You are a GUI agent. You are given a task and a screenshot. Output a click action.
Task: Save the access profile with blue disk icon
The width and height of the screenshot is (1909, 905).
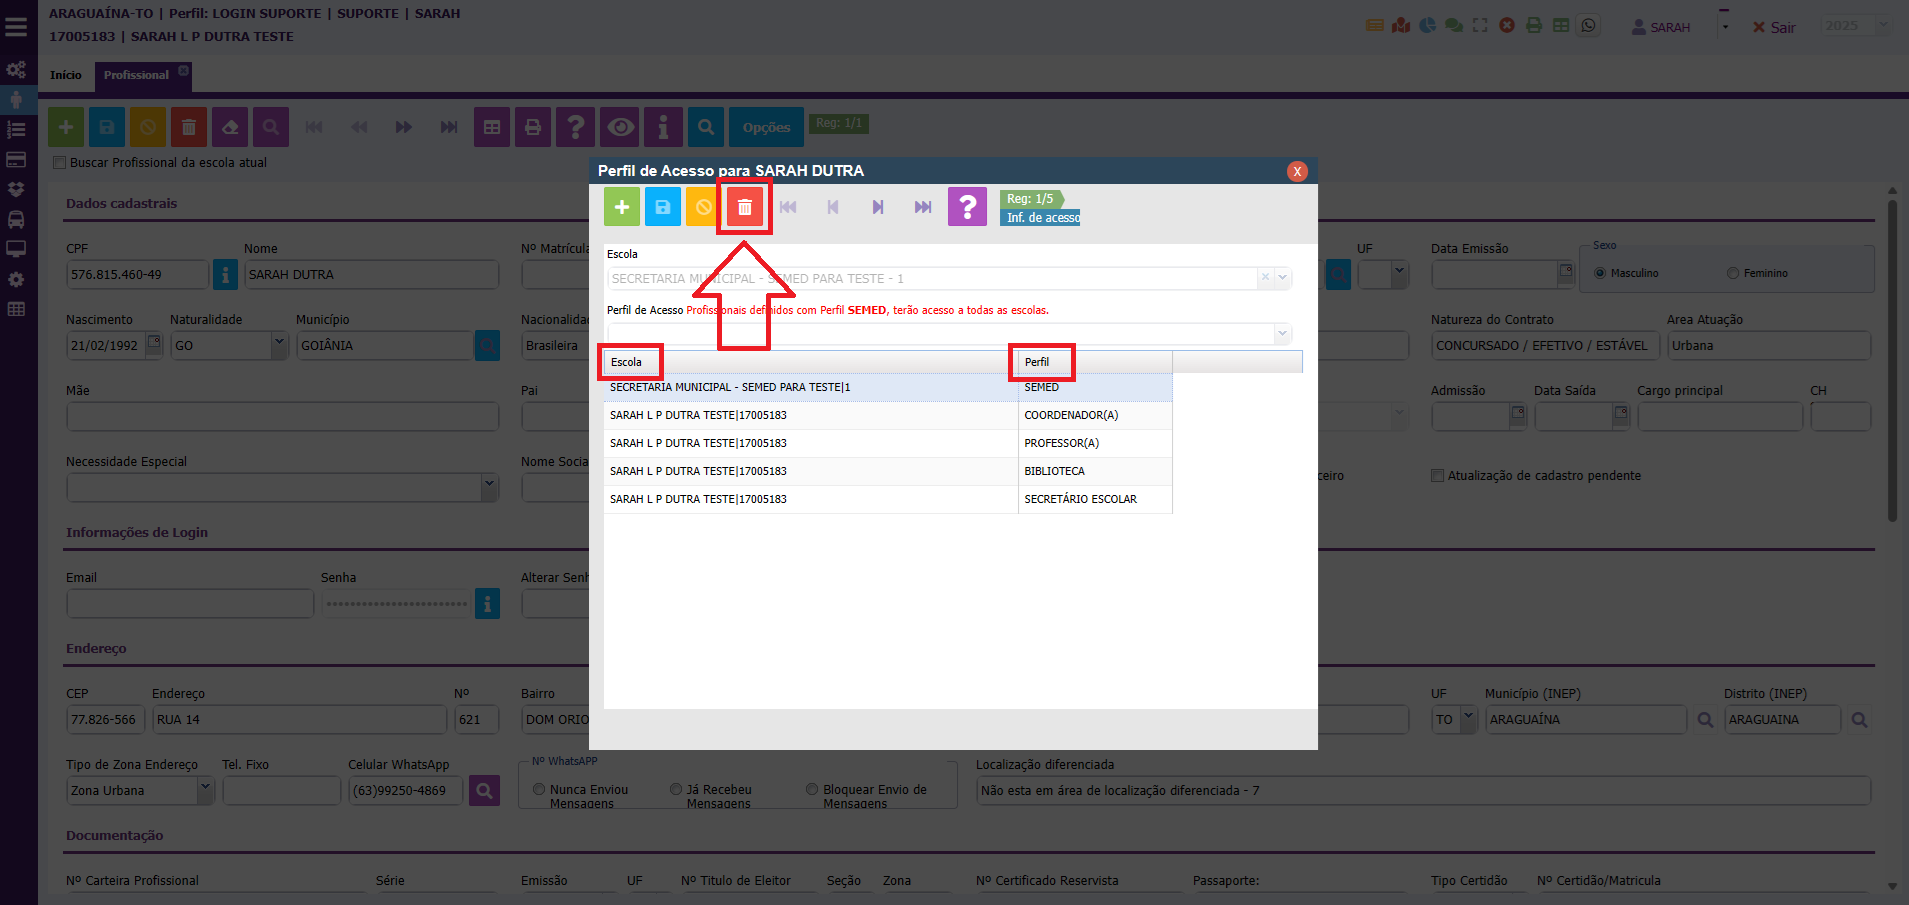click(662, 207)
